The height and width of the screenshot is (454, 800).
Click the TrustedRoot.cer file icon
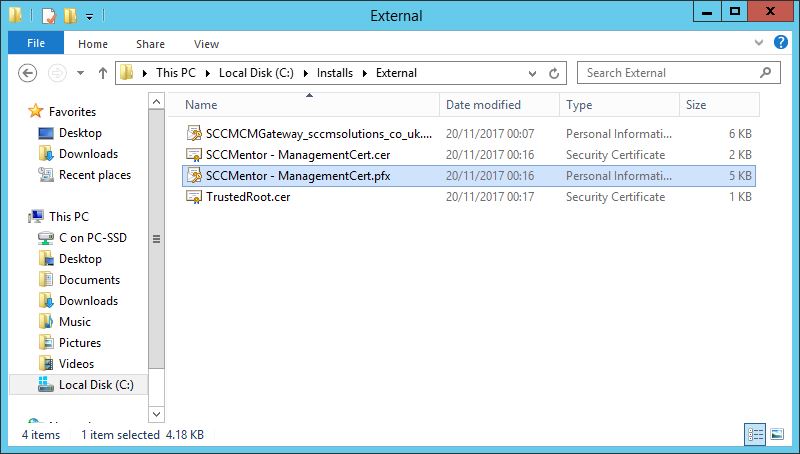click(194, 197)
